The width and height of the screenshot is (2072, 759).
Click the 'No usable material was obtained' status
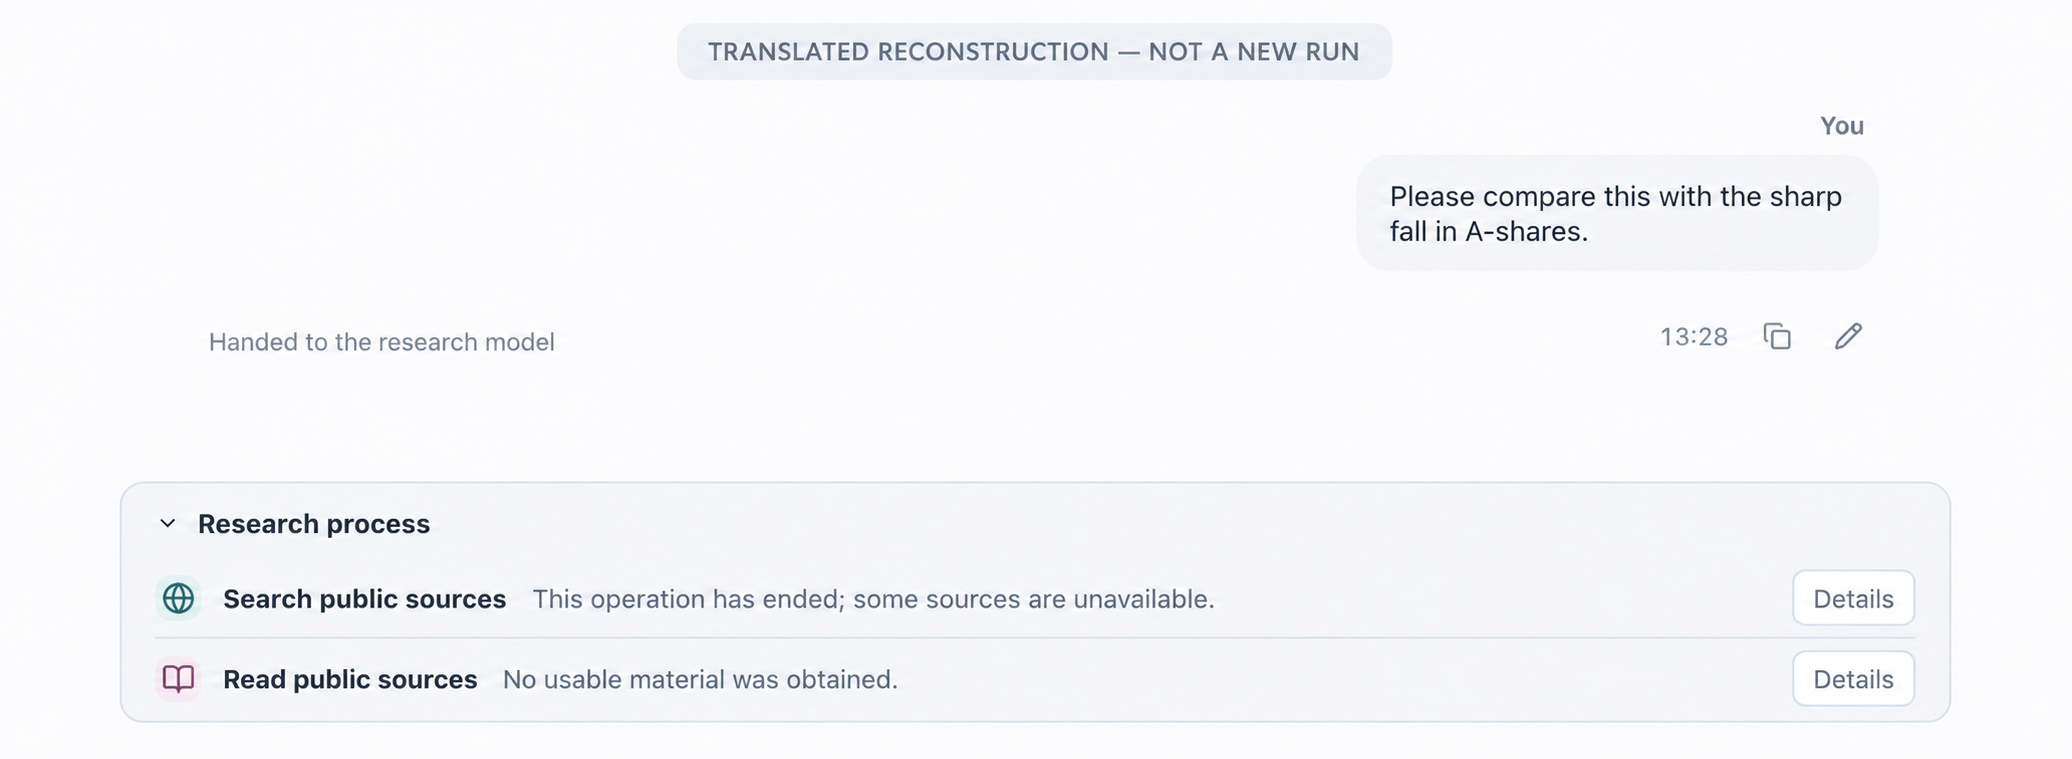(700, 679)
